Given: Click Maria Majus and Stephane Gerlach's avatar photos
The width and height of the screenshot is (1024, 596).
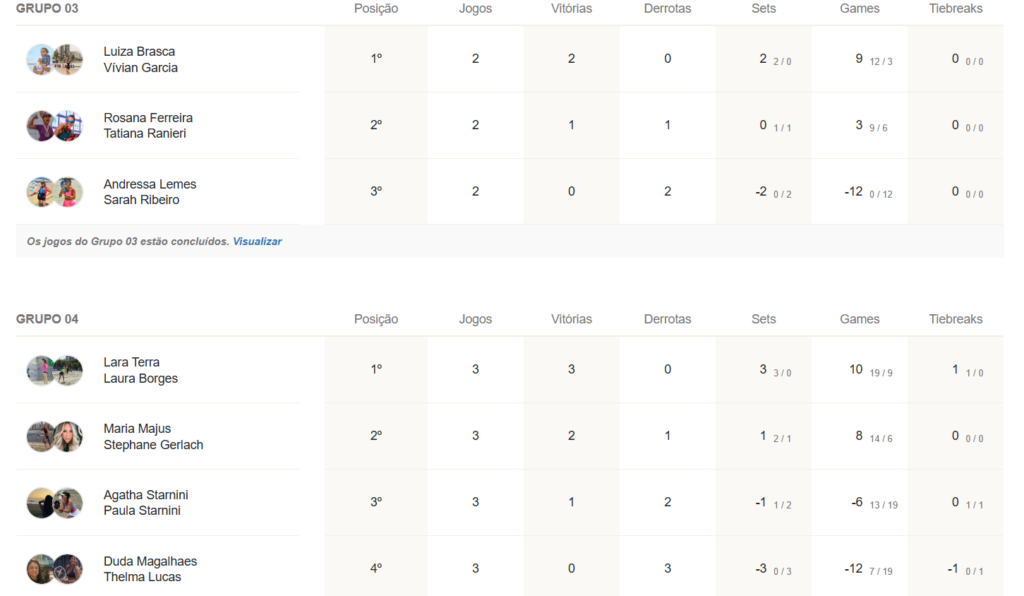Looking at the screenshot, I should [54, 437].
